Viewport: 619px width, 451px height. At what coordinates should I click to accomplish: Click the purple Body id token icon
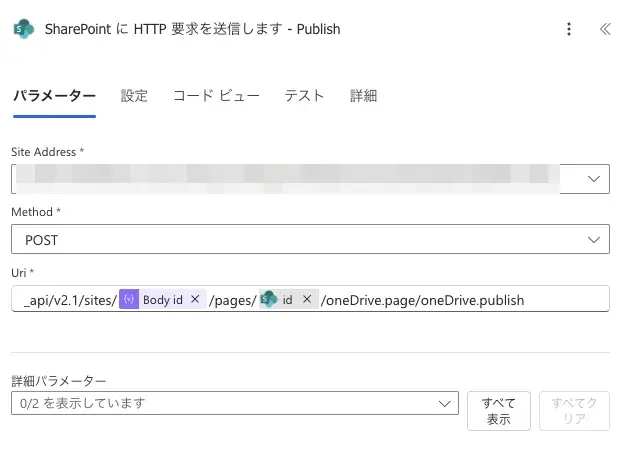tap(129, 299)
